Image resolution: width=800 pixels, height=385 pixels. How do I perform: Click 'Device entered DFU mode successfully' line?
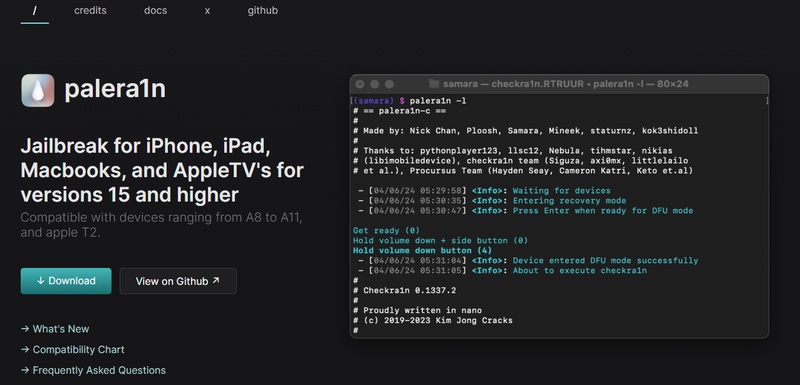click(528, 261)
